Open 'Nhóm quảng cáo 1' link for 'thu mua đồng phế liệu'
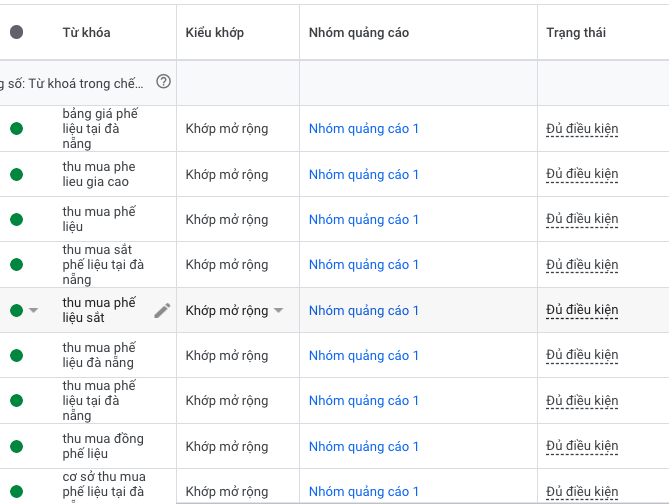Viewport: 669px width, 504px height. 364,446
